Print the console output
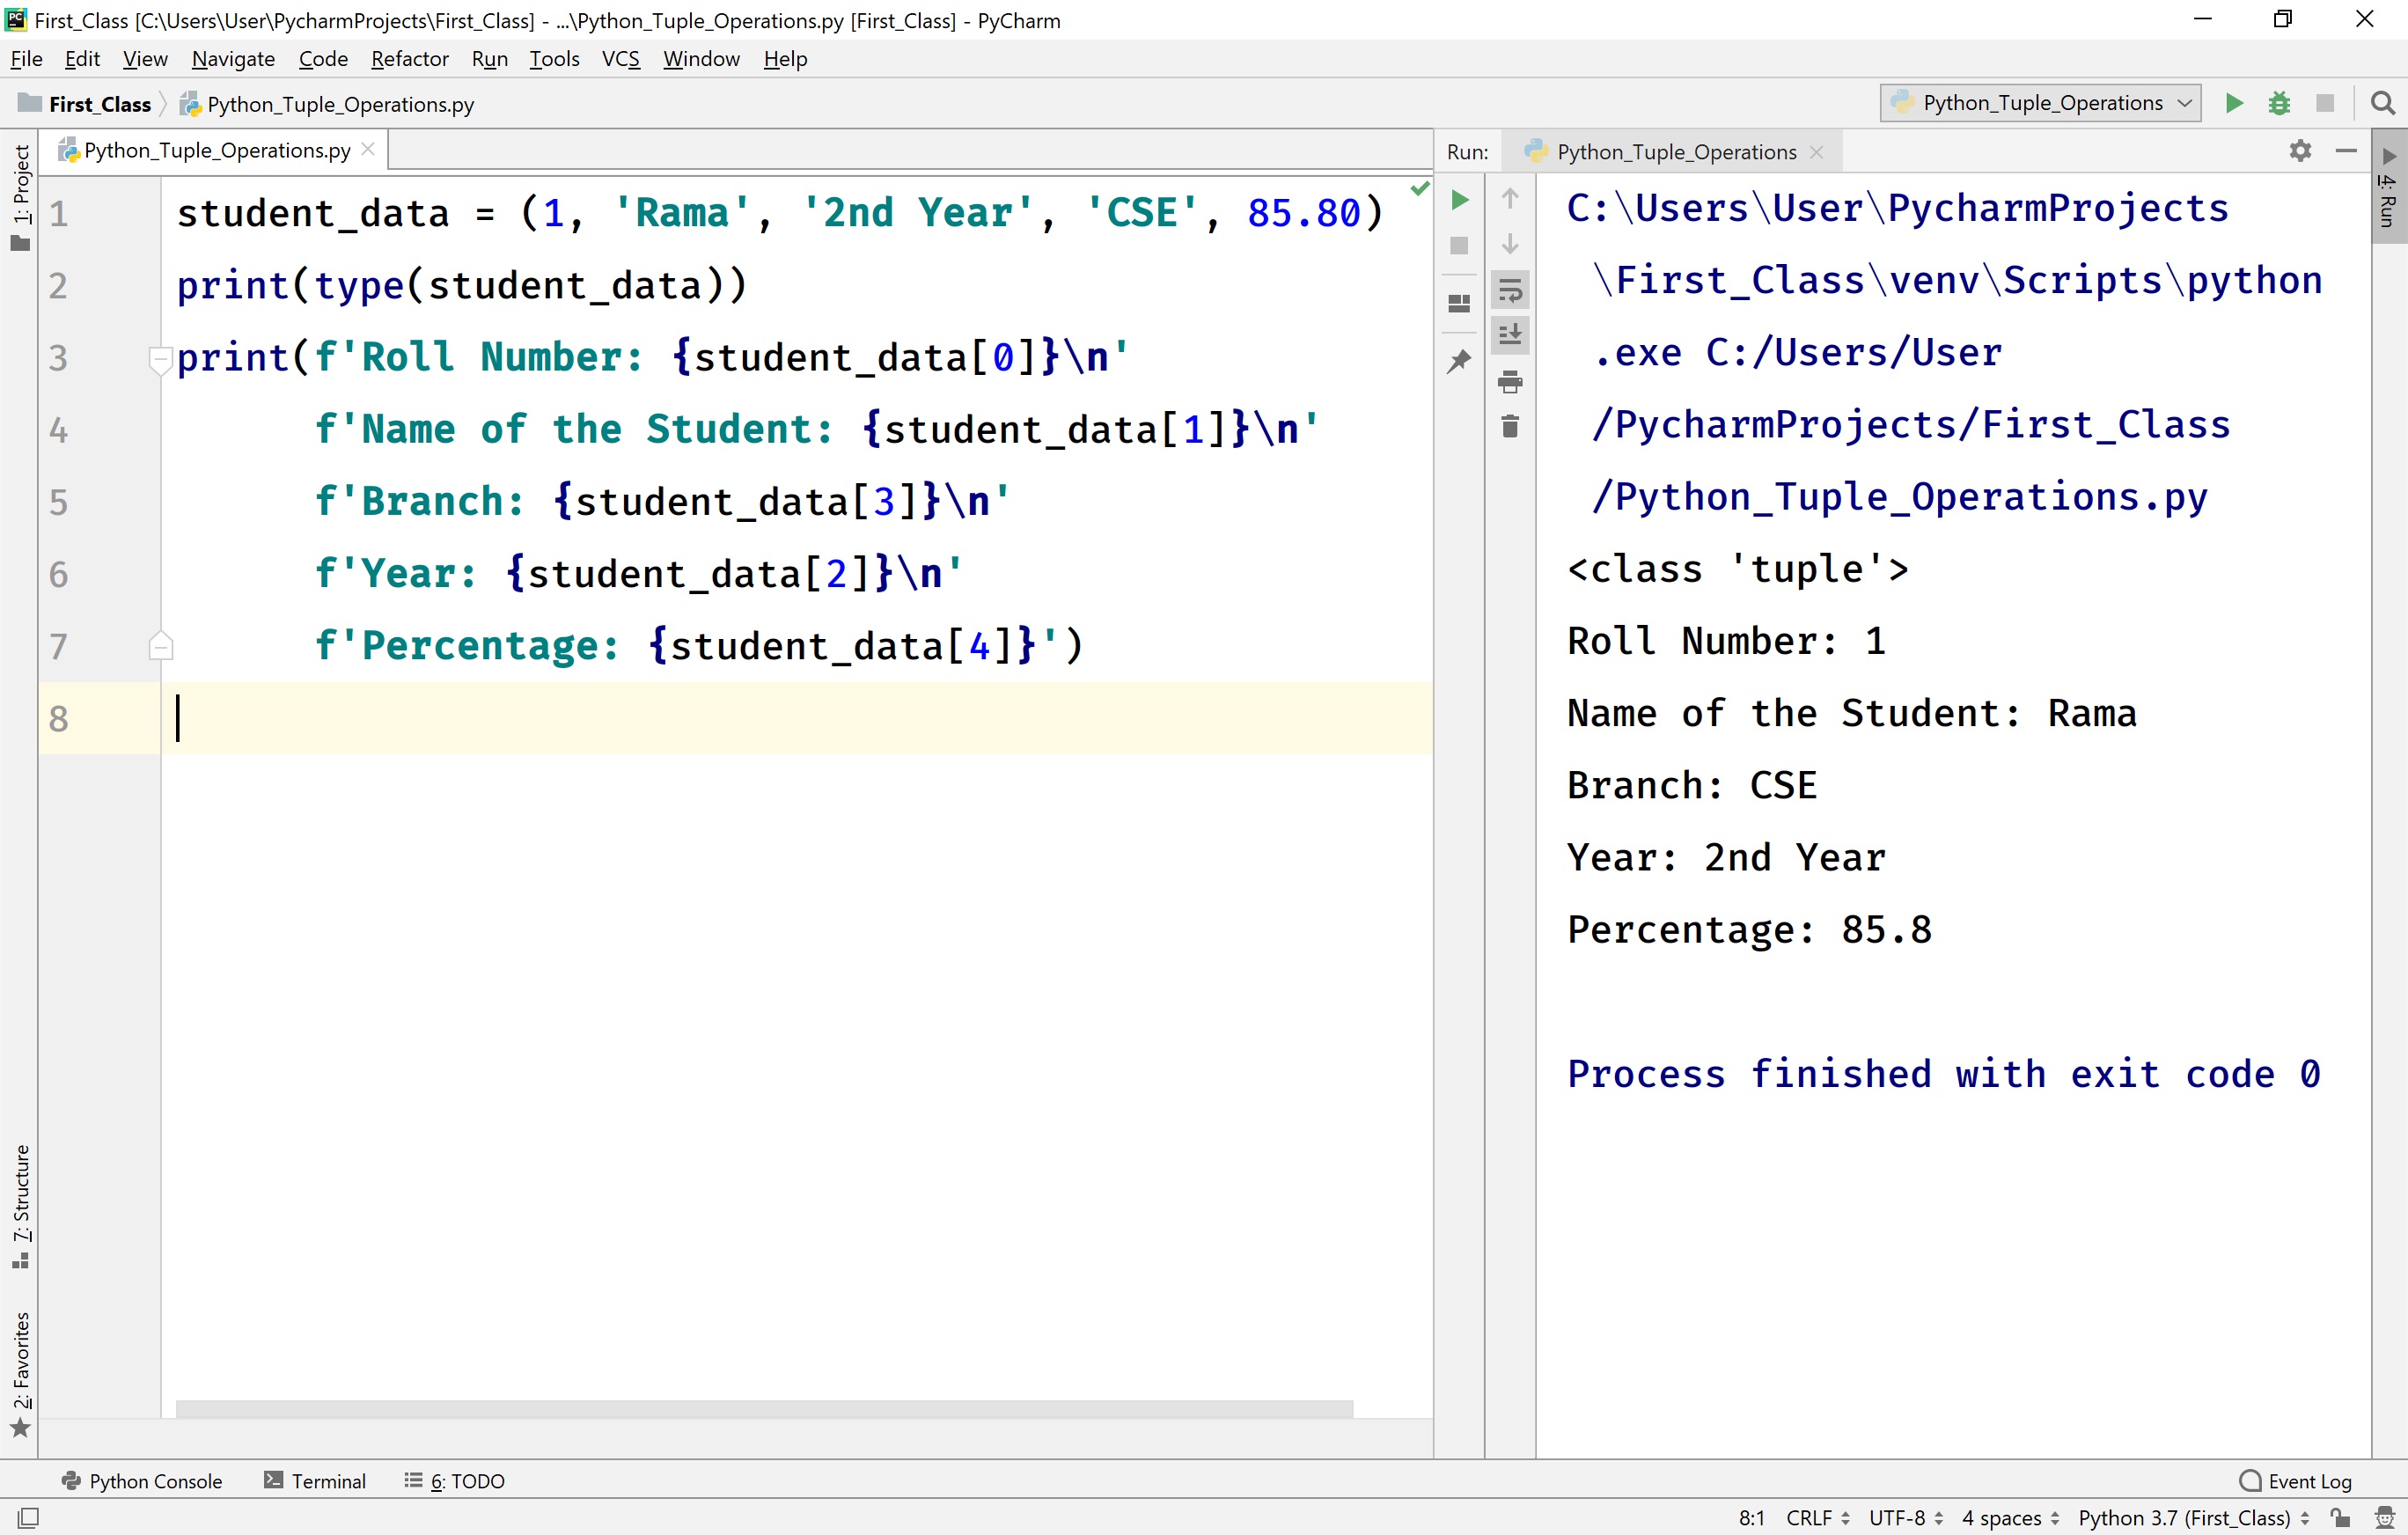Screen dimensions: 2408x1535 pyautogui.click(x=1510, y=381)
